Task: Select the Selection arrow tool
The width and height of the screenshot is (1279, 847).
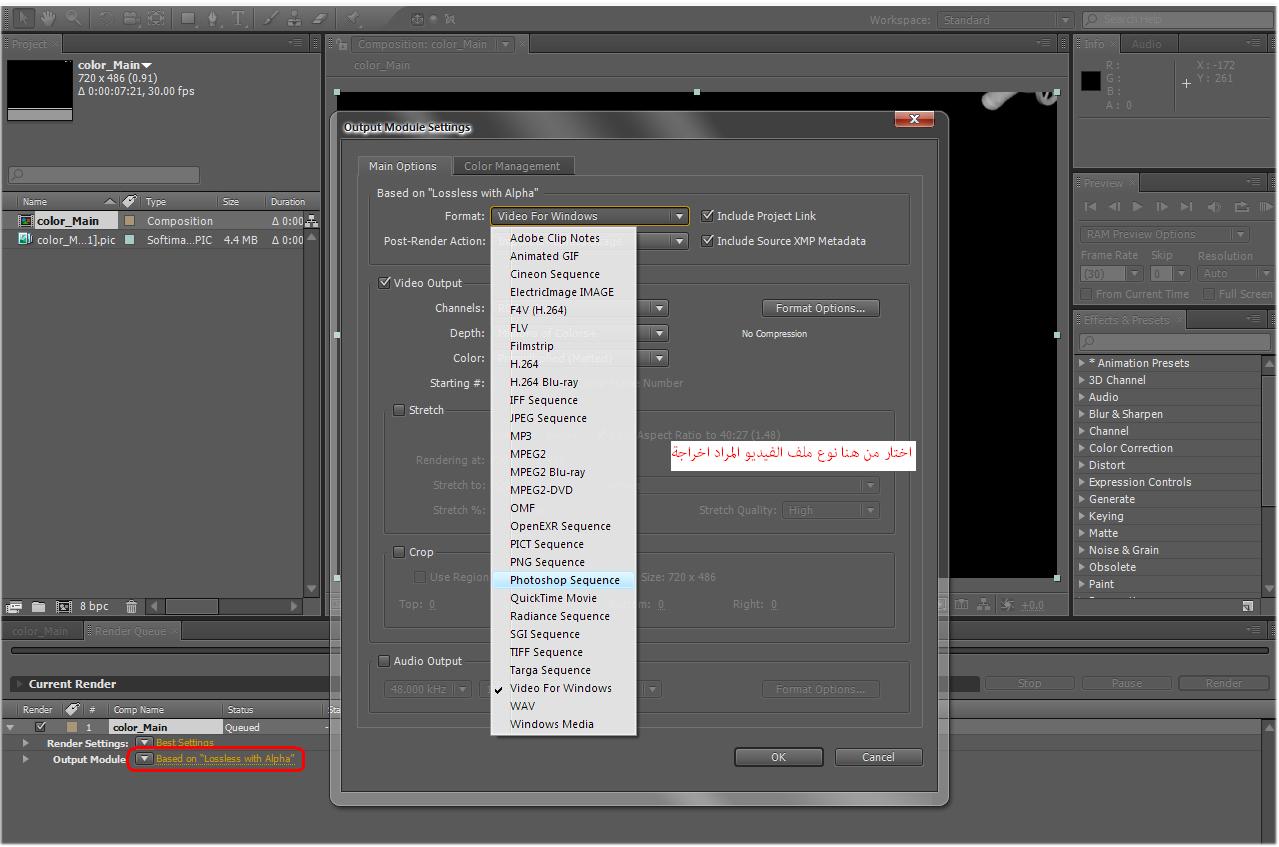Action: click(25, 18)
